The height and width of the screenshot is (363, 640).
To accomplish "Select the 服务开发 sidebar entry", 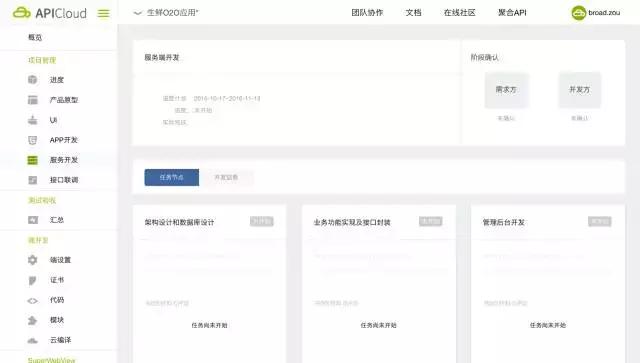I will [64, 160].
